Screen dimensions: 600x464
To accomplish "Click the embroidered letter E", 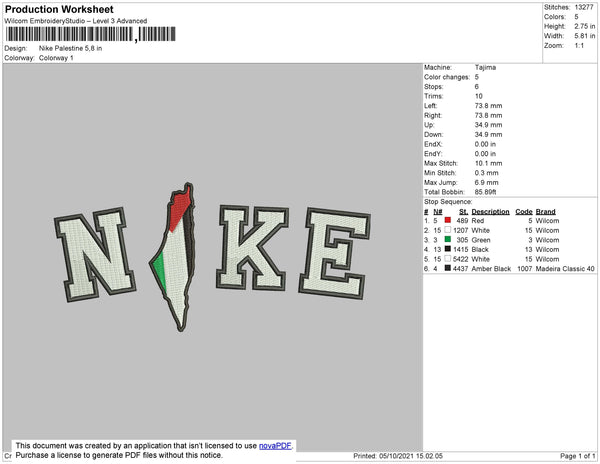I will [x=335, y=253].
